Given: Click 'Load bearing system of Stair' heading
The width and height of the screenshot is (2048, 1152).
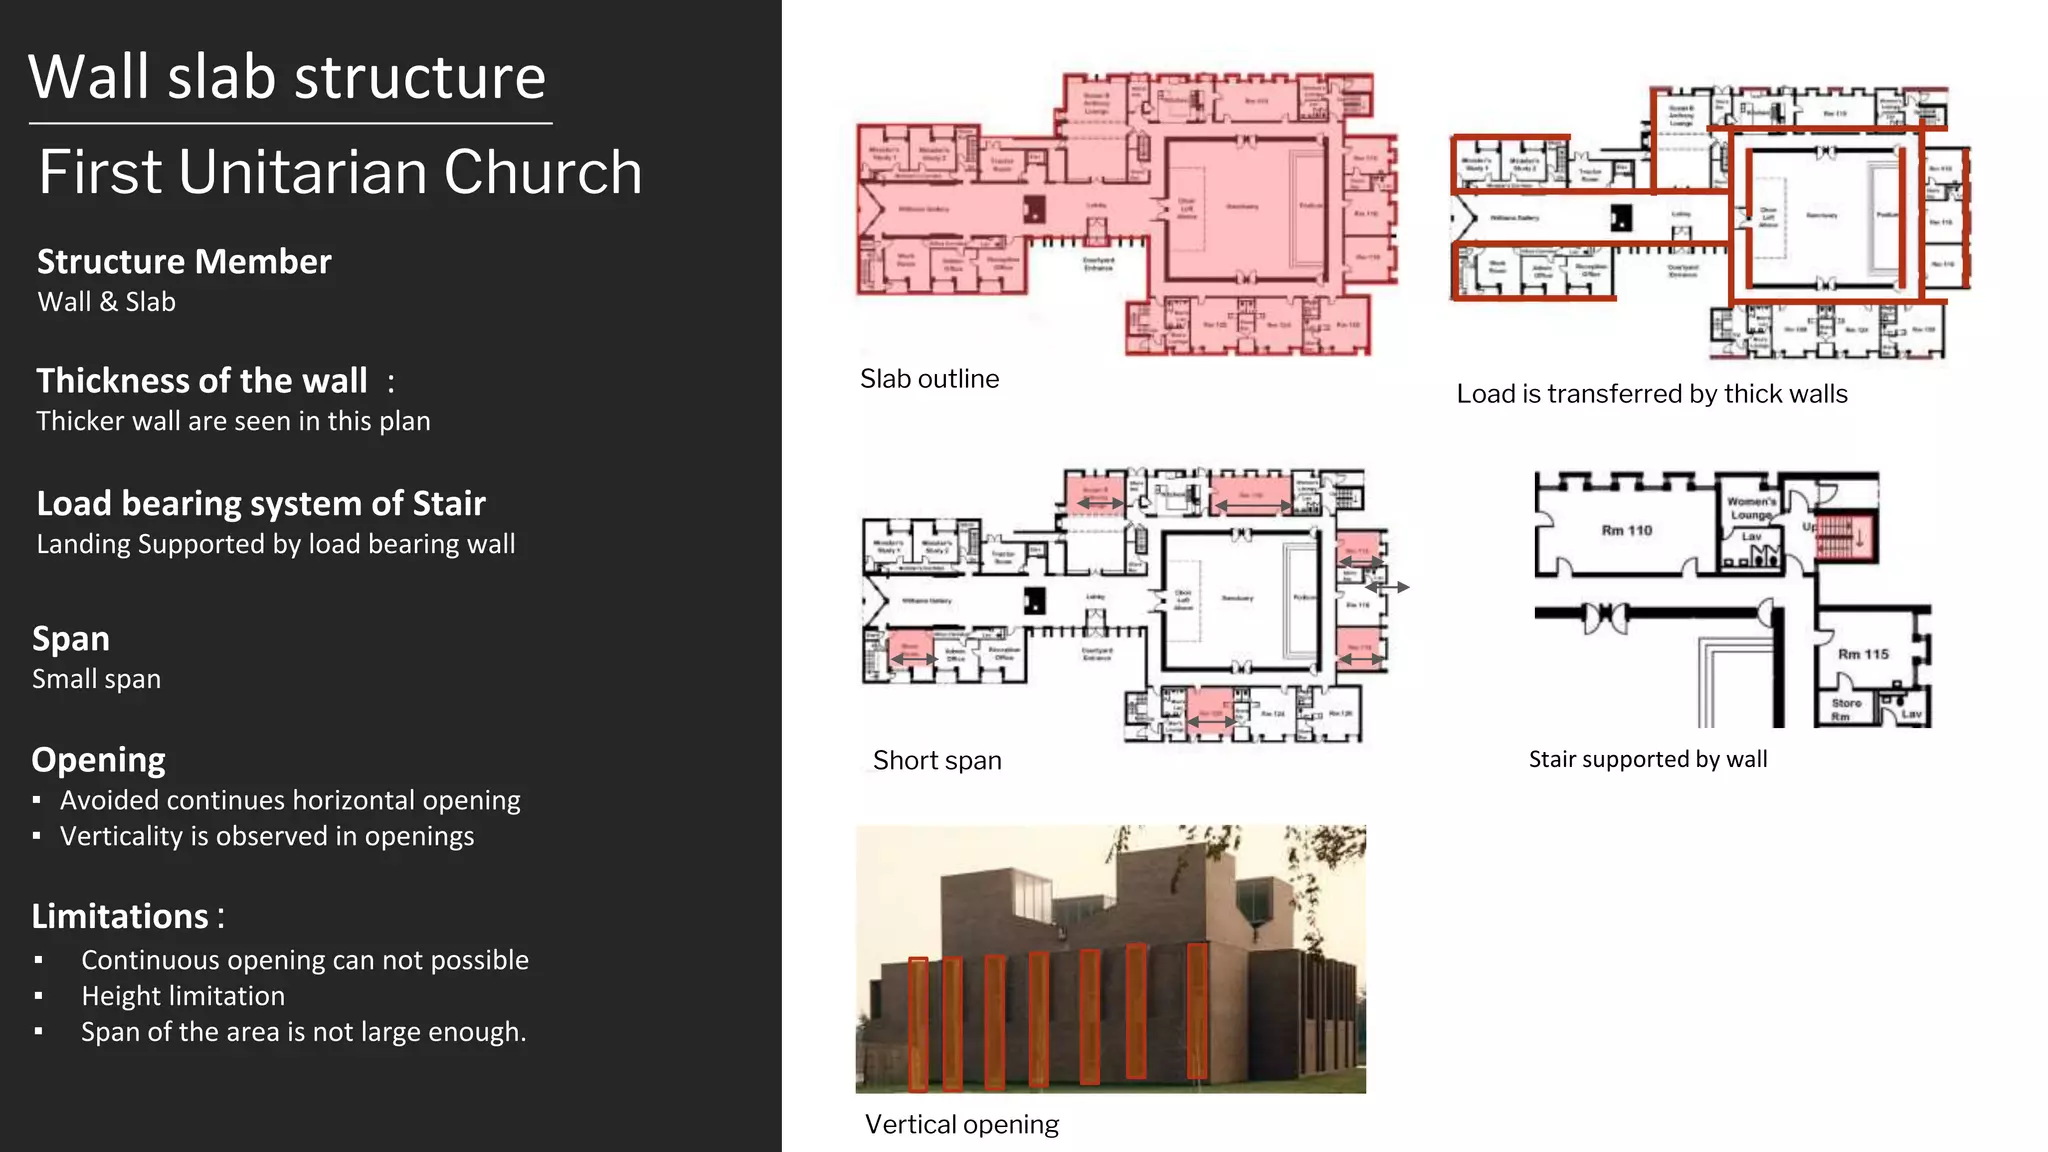Looking at the screenshot, I should click(261, 503).
